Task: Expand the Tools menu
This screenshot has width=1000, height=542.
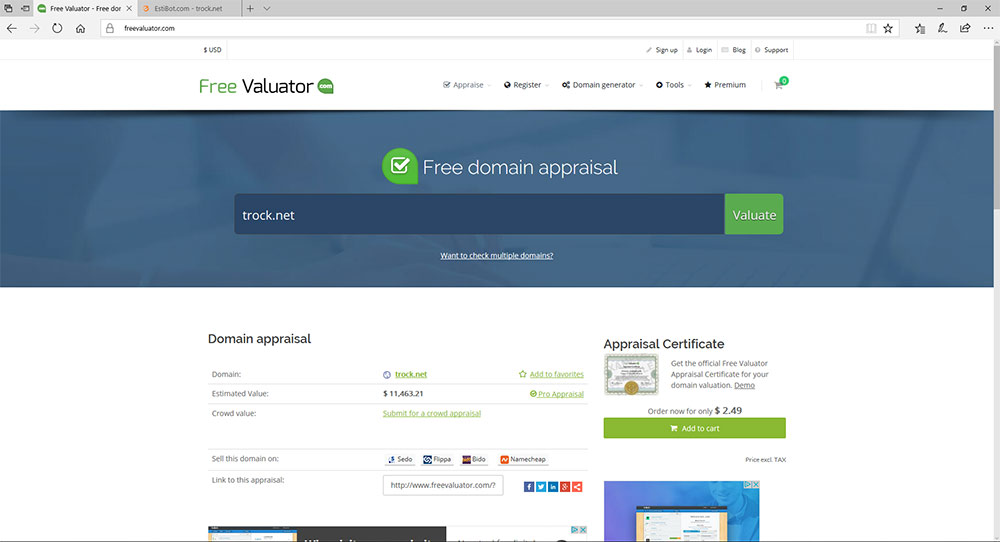Action: click(x=673, y=85)
